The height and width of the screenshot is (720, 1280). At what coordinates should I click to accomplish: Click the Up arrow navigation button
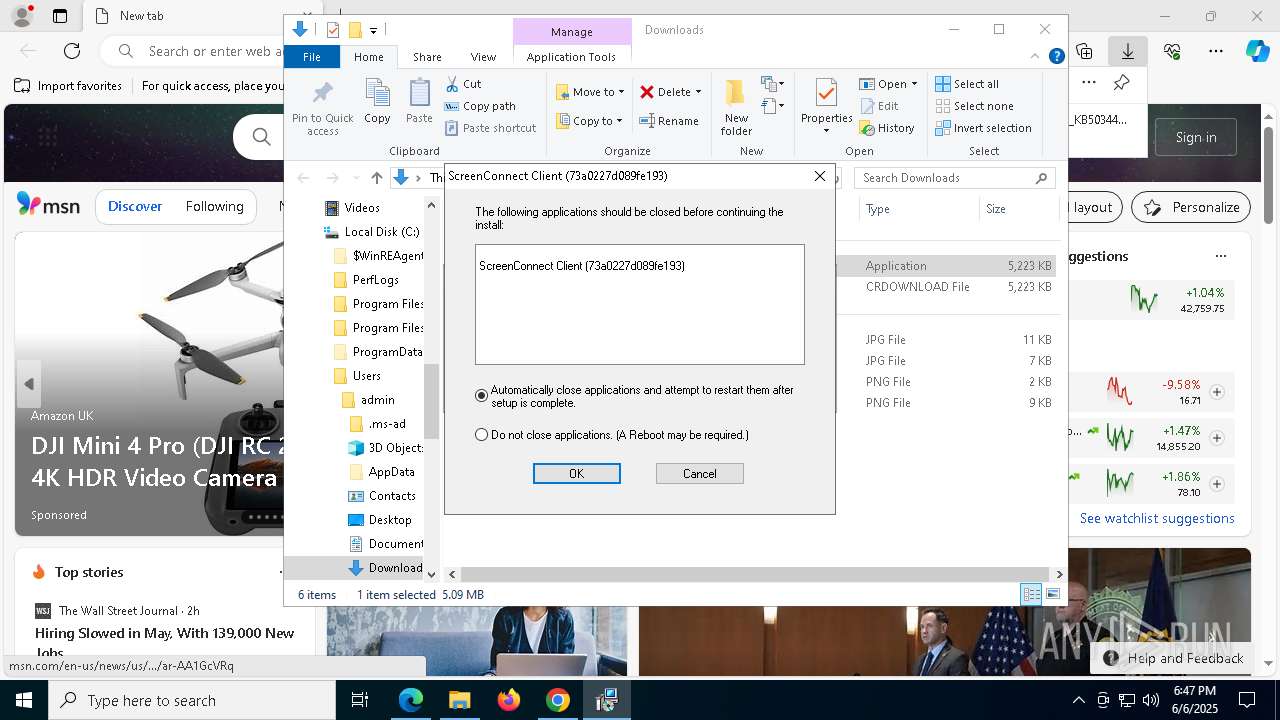point(376,178)
